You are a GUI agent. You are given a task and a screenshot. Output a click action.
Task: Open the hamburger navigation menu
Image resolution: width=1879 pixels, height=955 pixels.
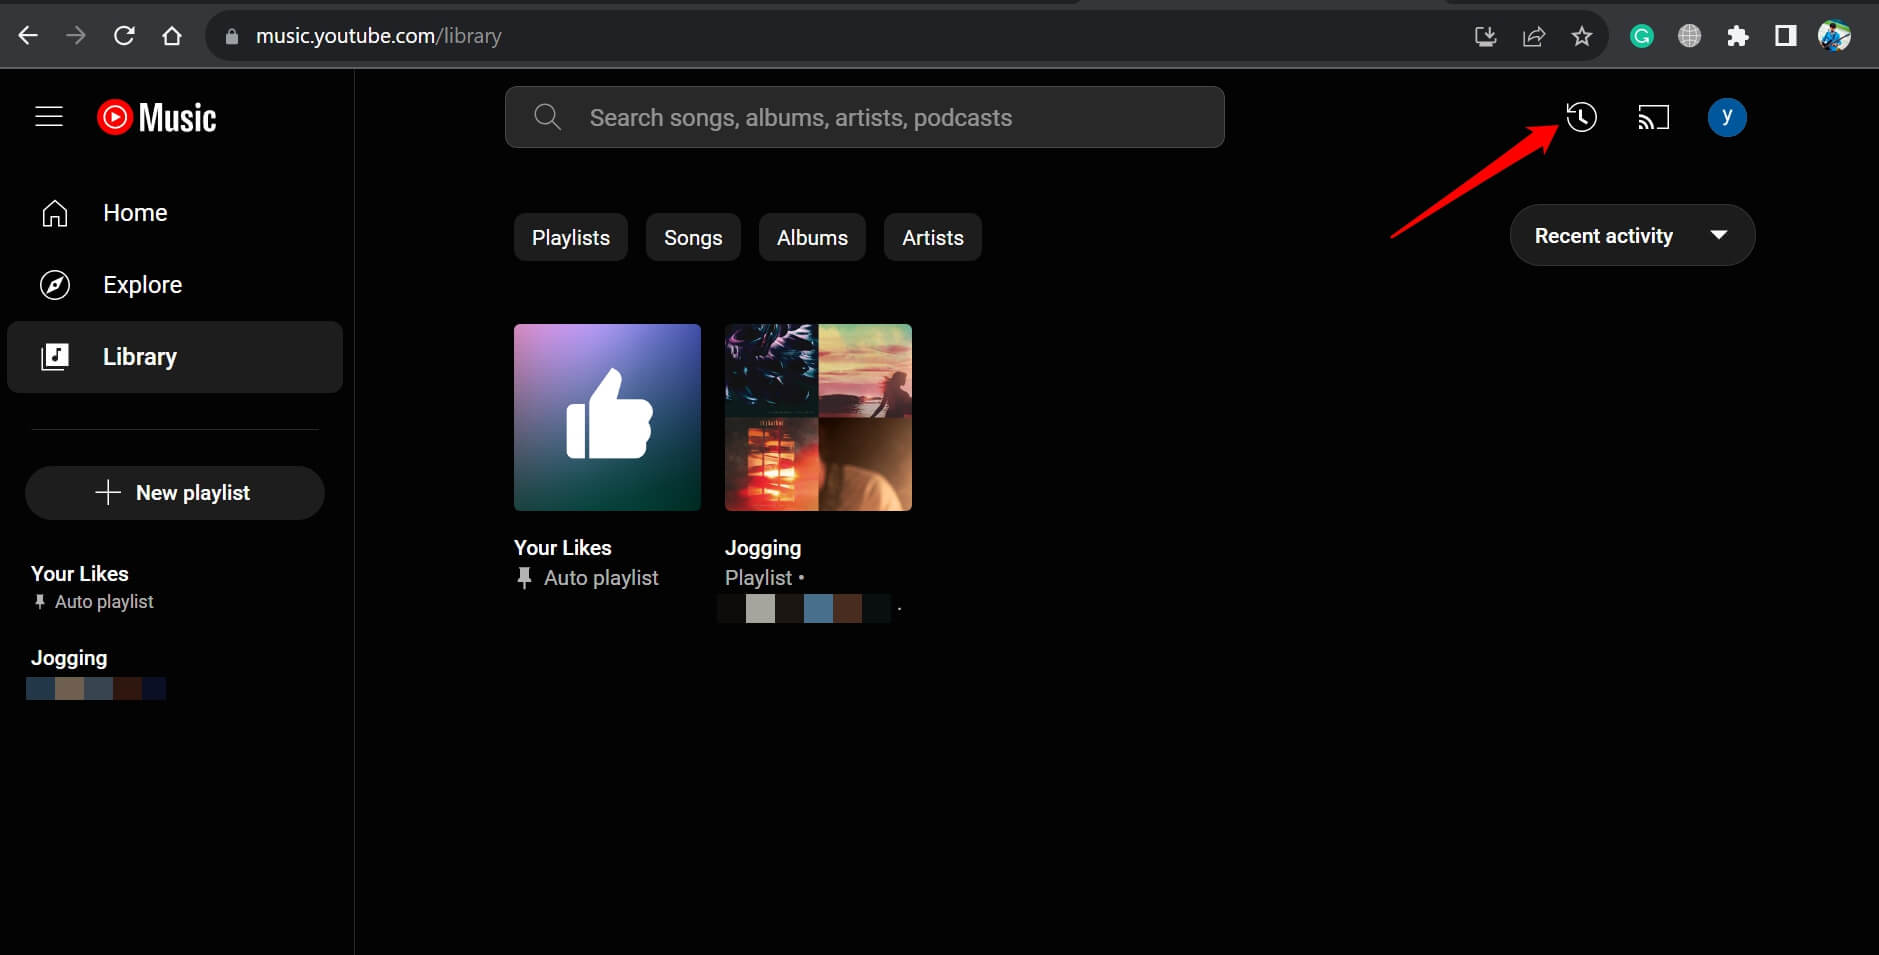pos(48,116)
